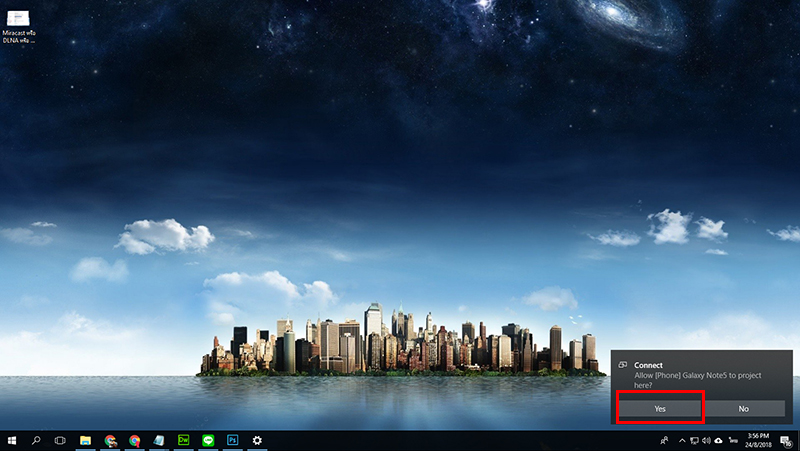Open the Chrome icon with red badge
The image size is (800, 451).
coord(135,440)
